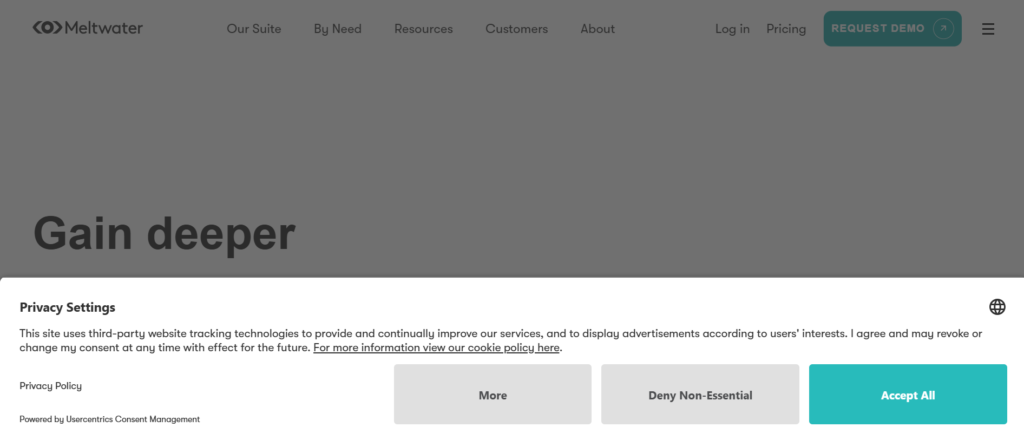Click the Meltwater logo icon
The width and height of the screenshot is (1024, 440).
pos(46,28)
